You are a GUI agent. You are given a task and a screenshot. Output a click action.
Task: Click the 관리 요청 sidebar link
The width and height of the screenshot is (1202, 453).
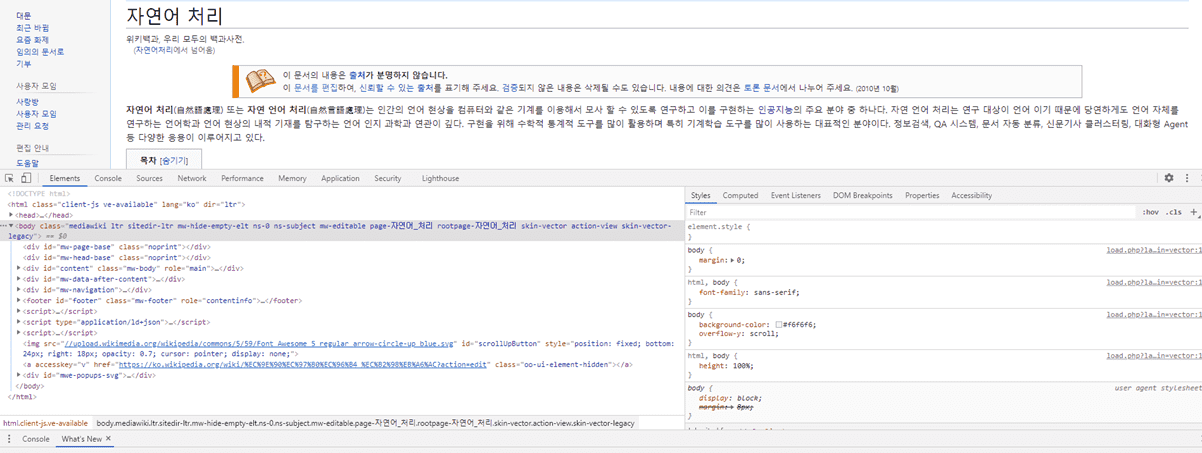point(32,126)
